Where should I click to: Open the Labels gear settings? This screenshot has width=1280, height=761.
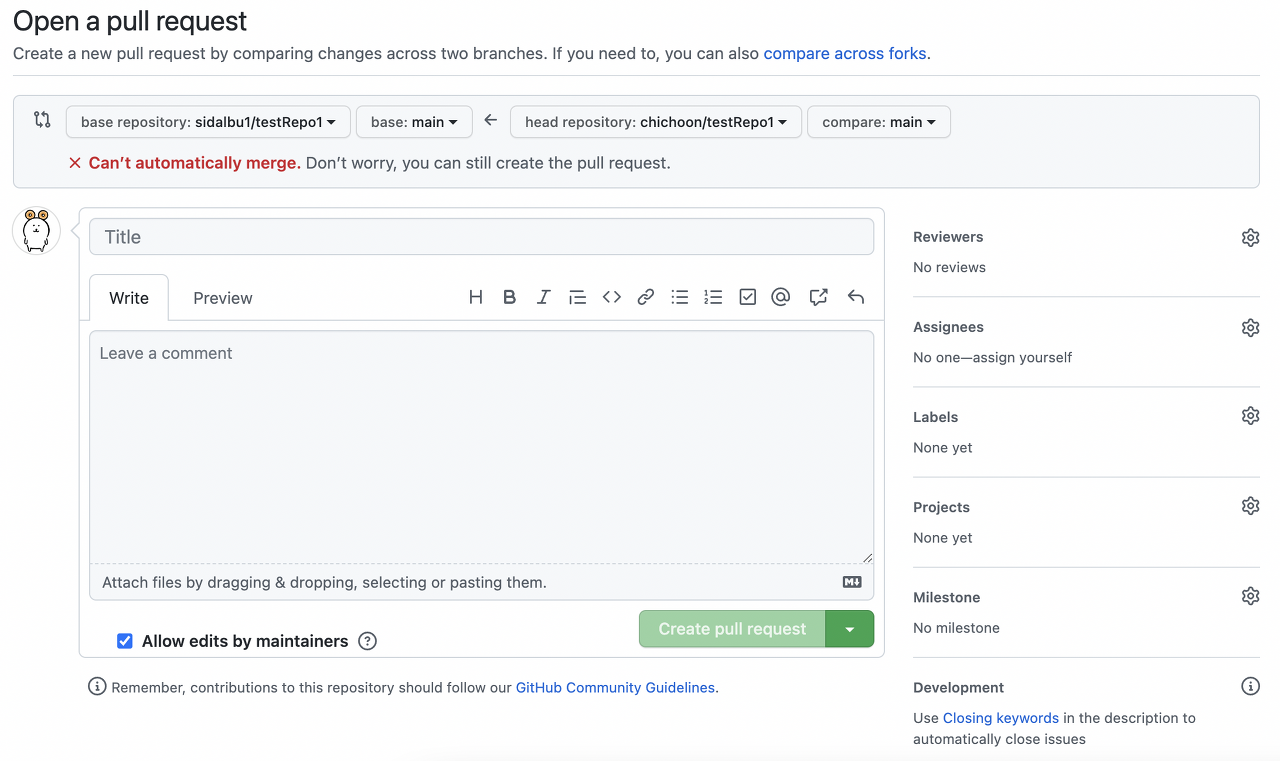(x=1250, y=416)
